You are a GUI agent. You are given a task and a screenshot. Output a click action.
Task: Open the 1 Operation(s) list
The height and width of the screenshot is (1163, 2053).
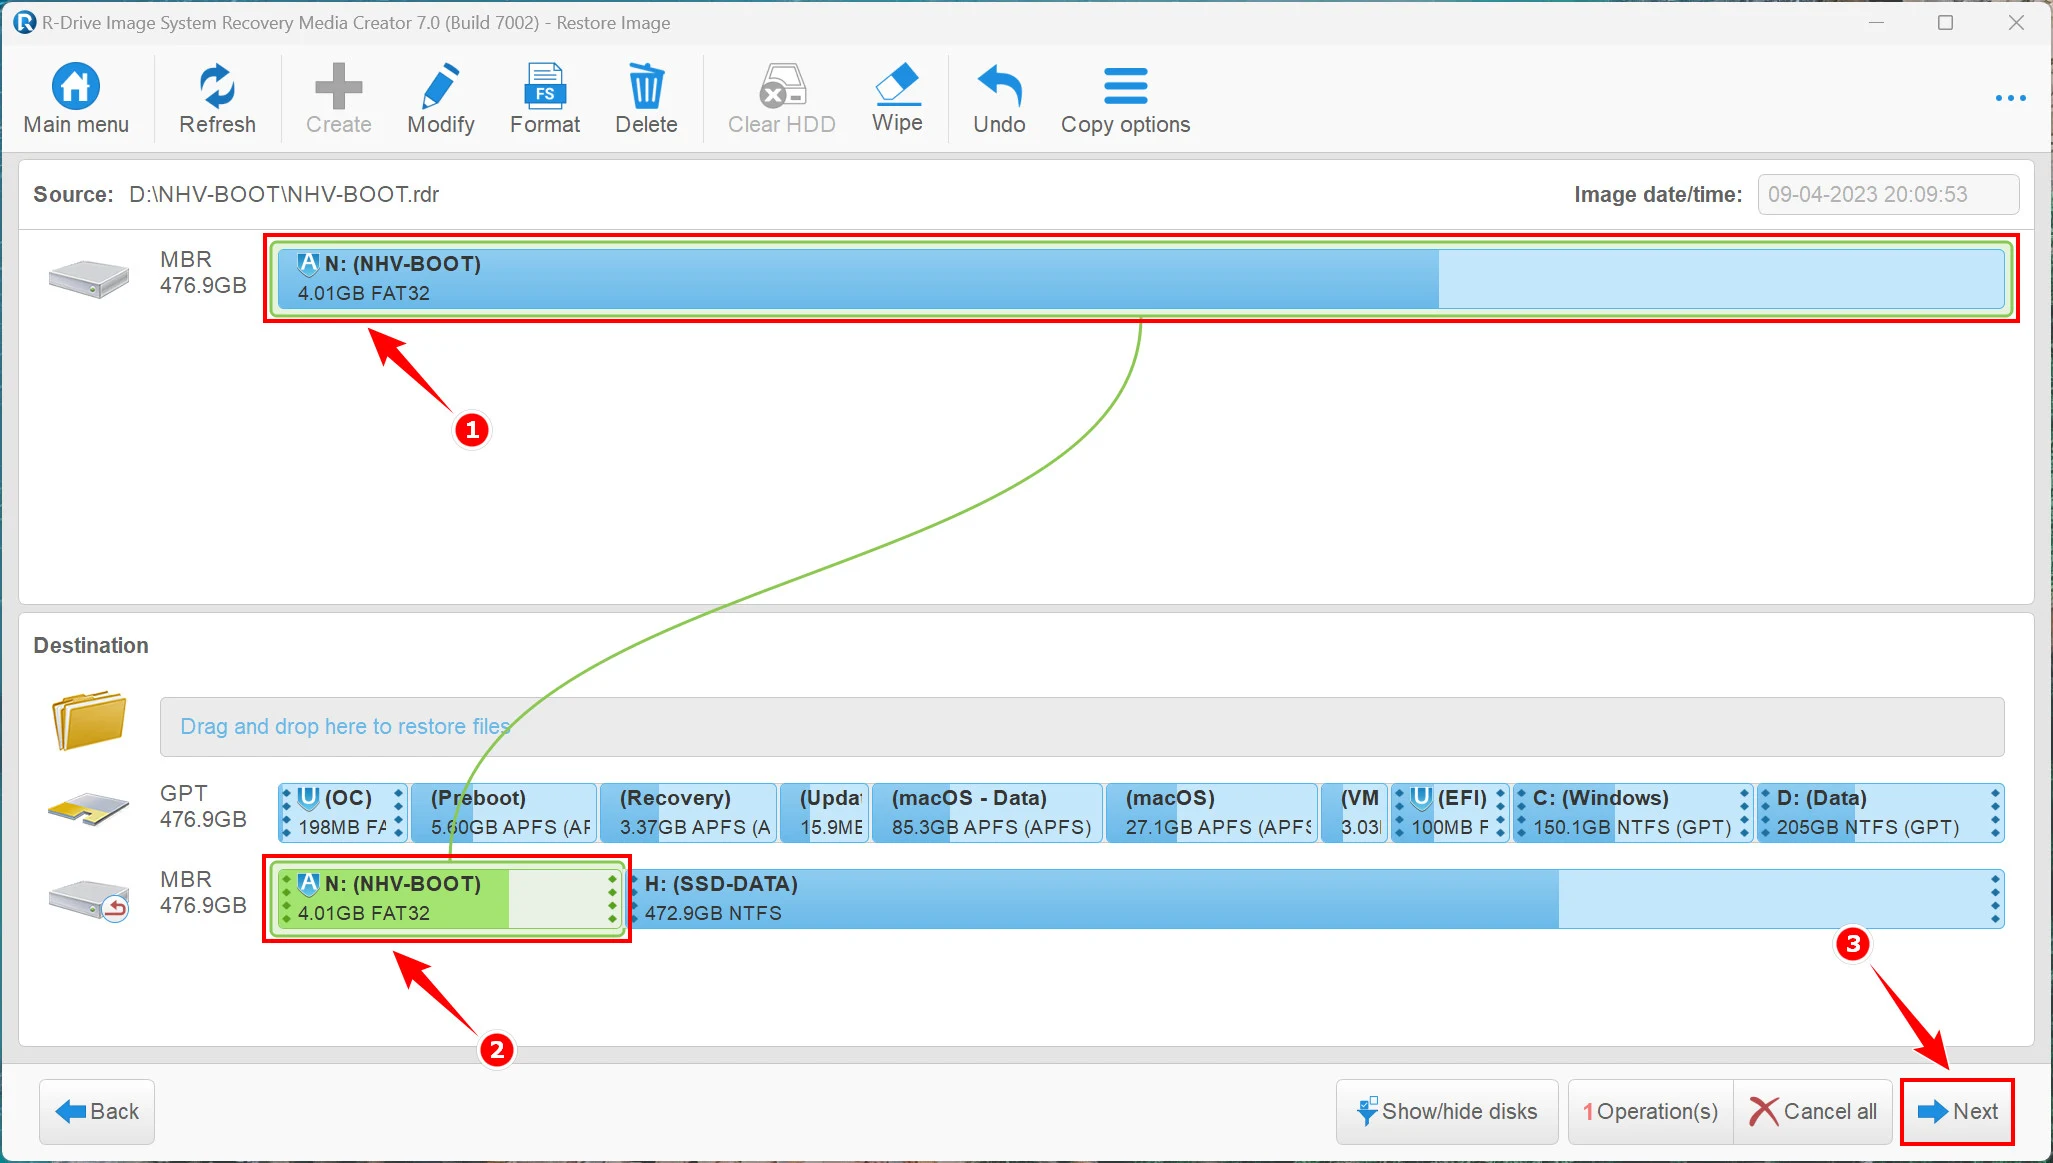1650,1111
